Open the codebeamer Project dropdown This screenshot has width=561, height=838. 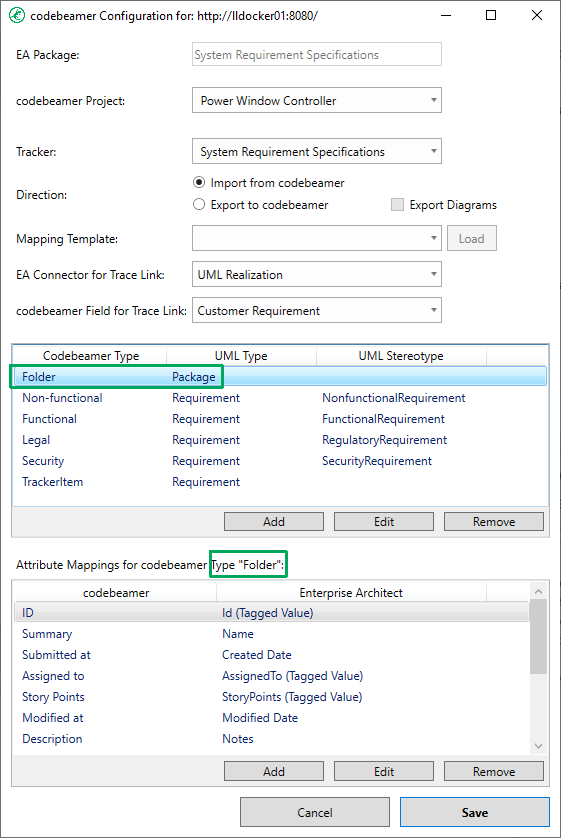[317, 100]
